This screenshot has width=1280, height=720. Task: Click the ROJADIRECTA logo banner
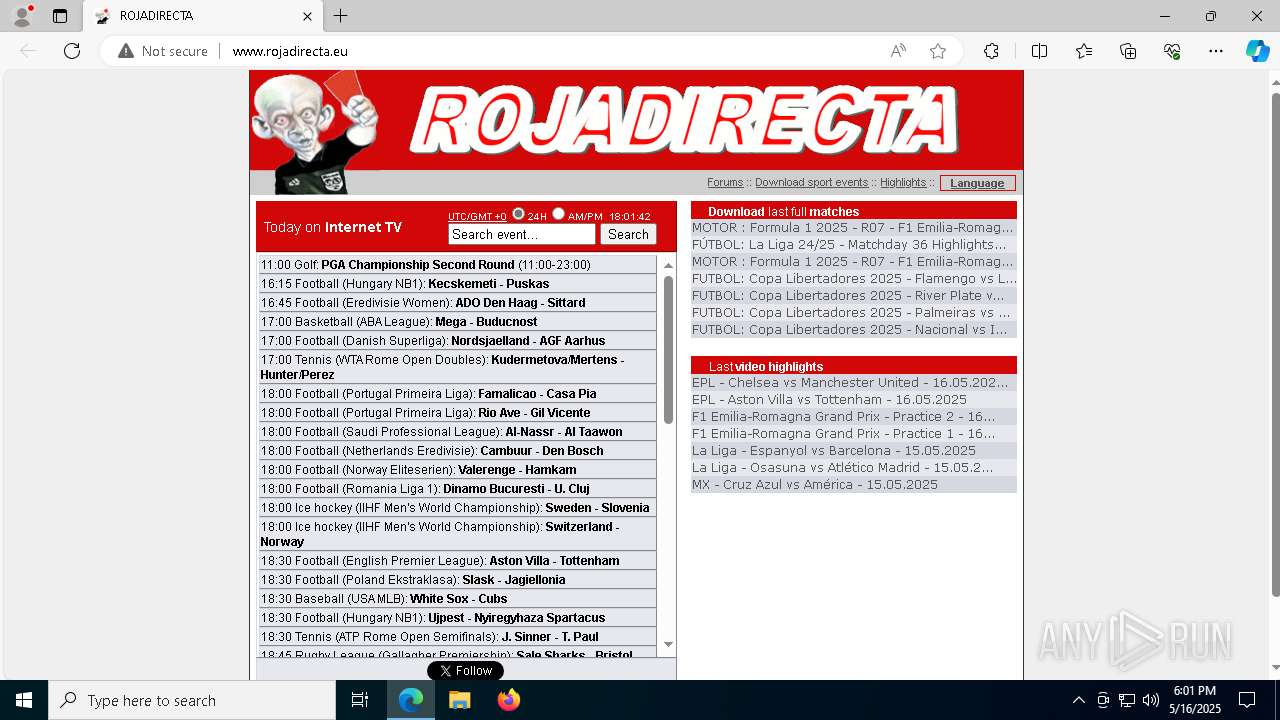(684, 120)
